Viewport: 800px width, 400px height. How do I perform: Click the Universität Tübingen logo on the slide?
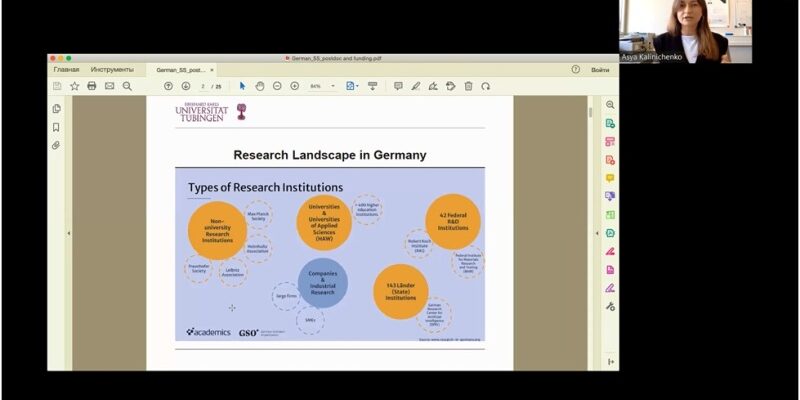[211, 112]
